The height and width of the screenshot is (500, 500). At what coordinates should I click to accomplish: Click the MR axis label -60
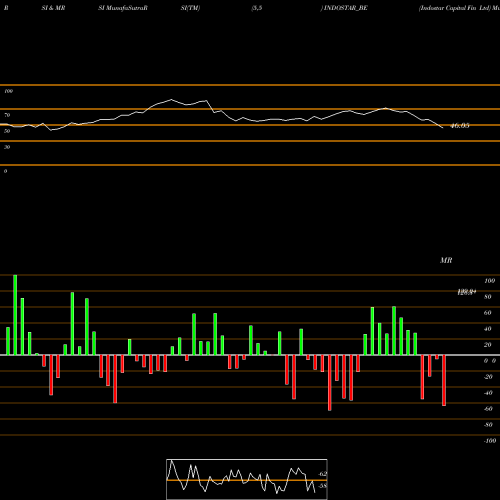tap(488, 409)
